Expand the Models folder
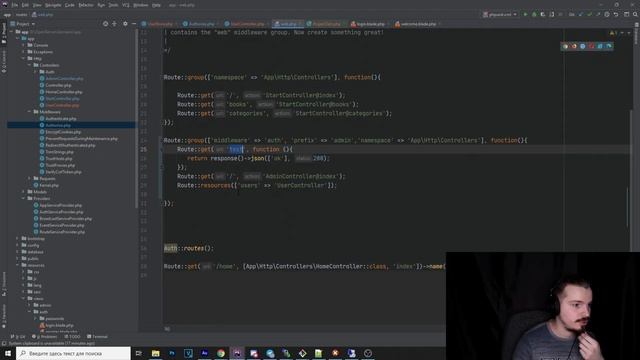Image resolution: width=640 pixels, height=360 pixels. pyautogui.click(x=23, y=192)
